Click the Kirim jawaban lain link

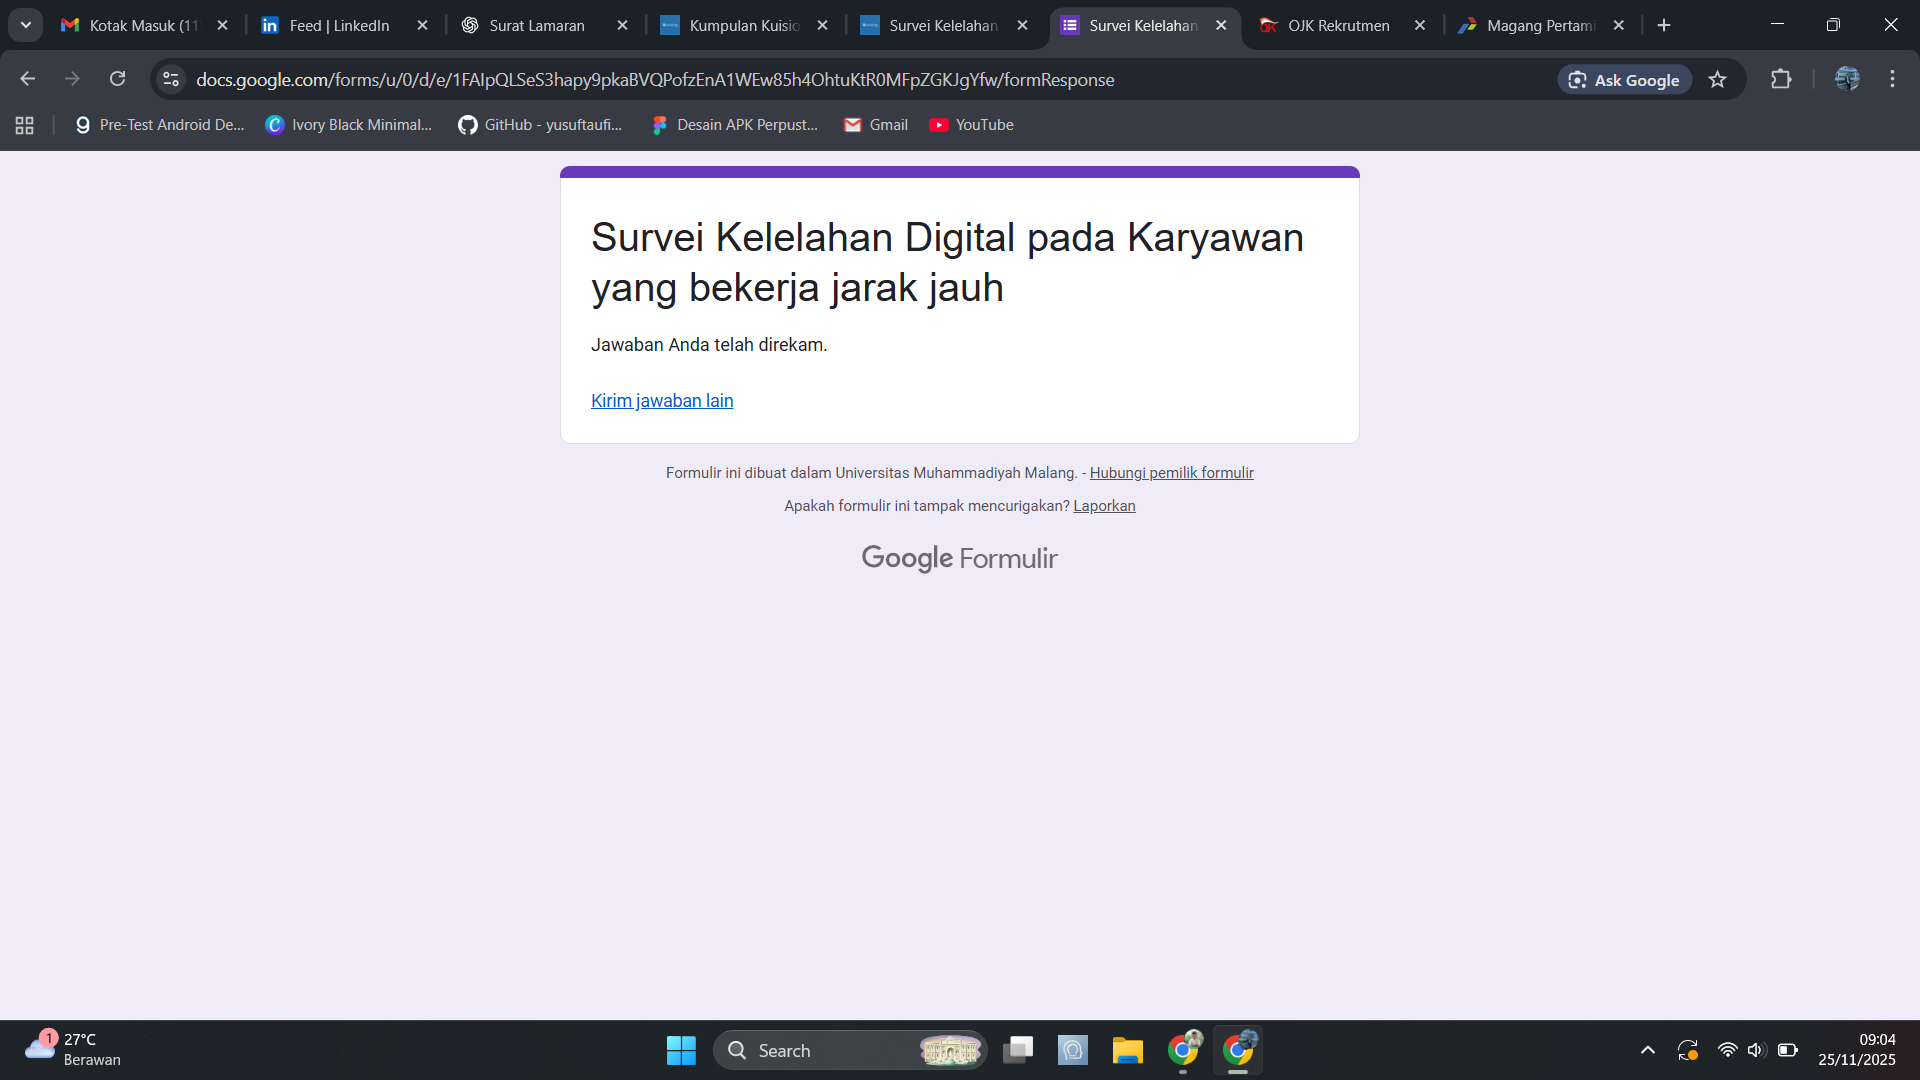(x=662, y=401)
